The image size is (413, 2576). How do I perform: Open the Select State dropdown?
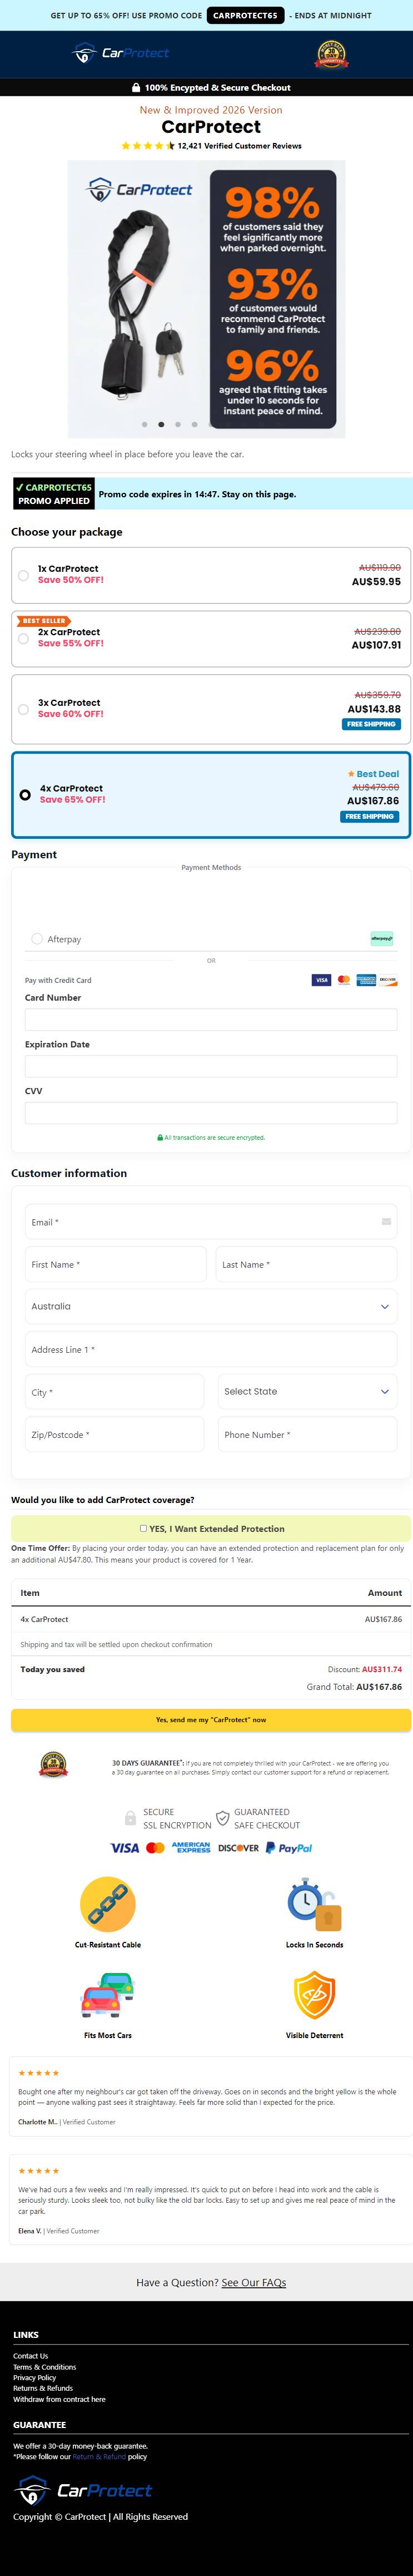click(x=307, y=1391)
